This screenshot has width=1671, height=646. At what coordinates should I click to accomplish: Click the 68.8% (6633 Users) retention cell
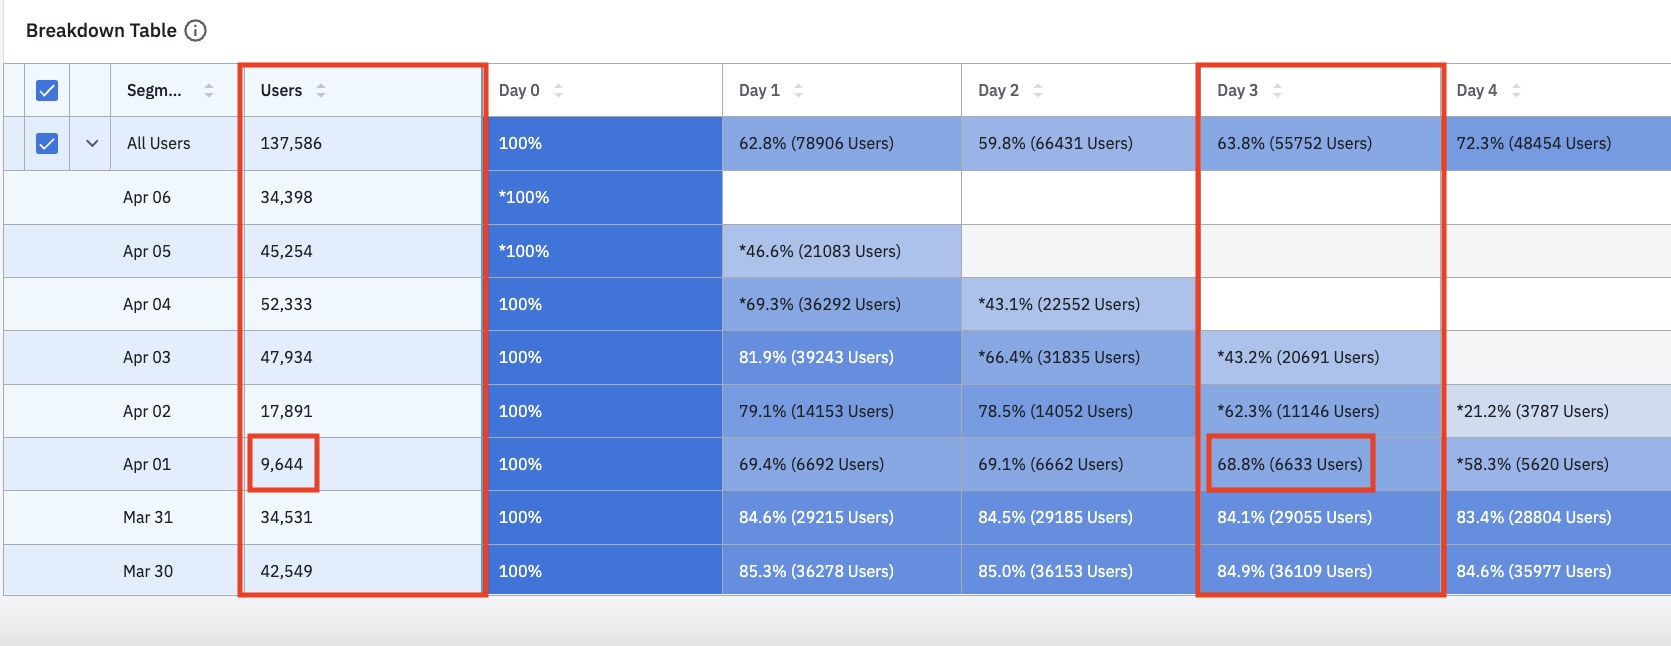(1289, 465)
